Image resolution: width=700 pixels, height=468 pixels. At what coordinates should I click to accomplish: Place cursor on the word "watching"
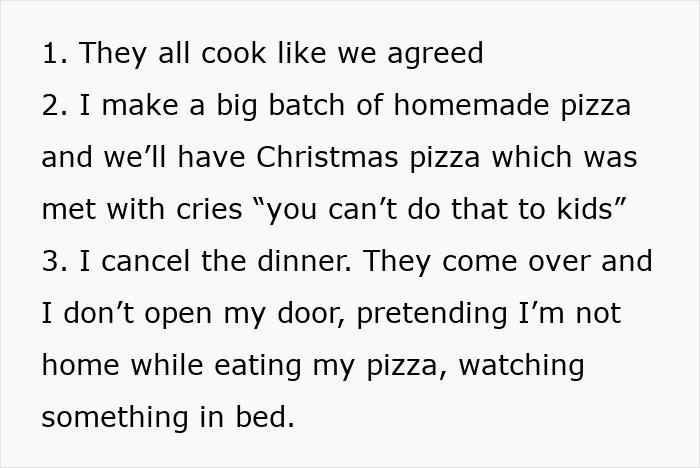click(521, 366)
